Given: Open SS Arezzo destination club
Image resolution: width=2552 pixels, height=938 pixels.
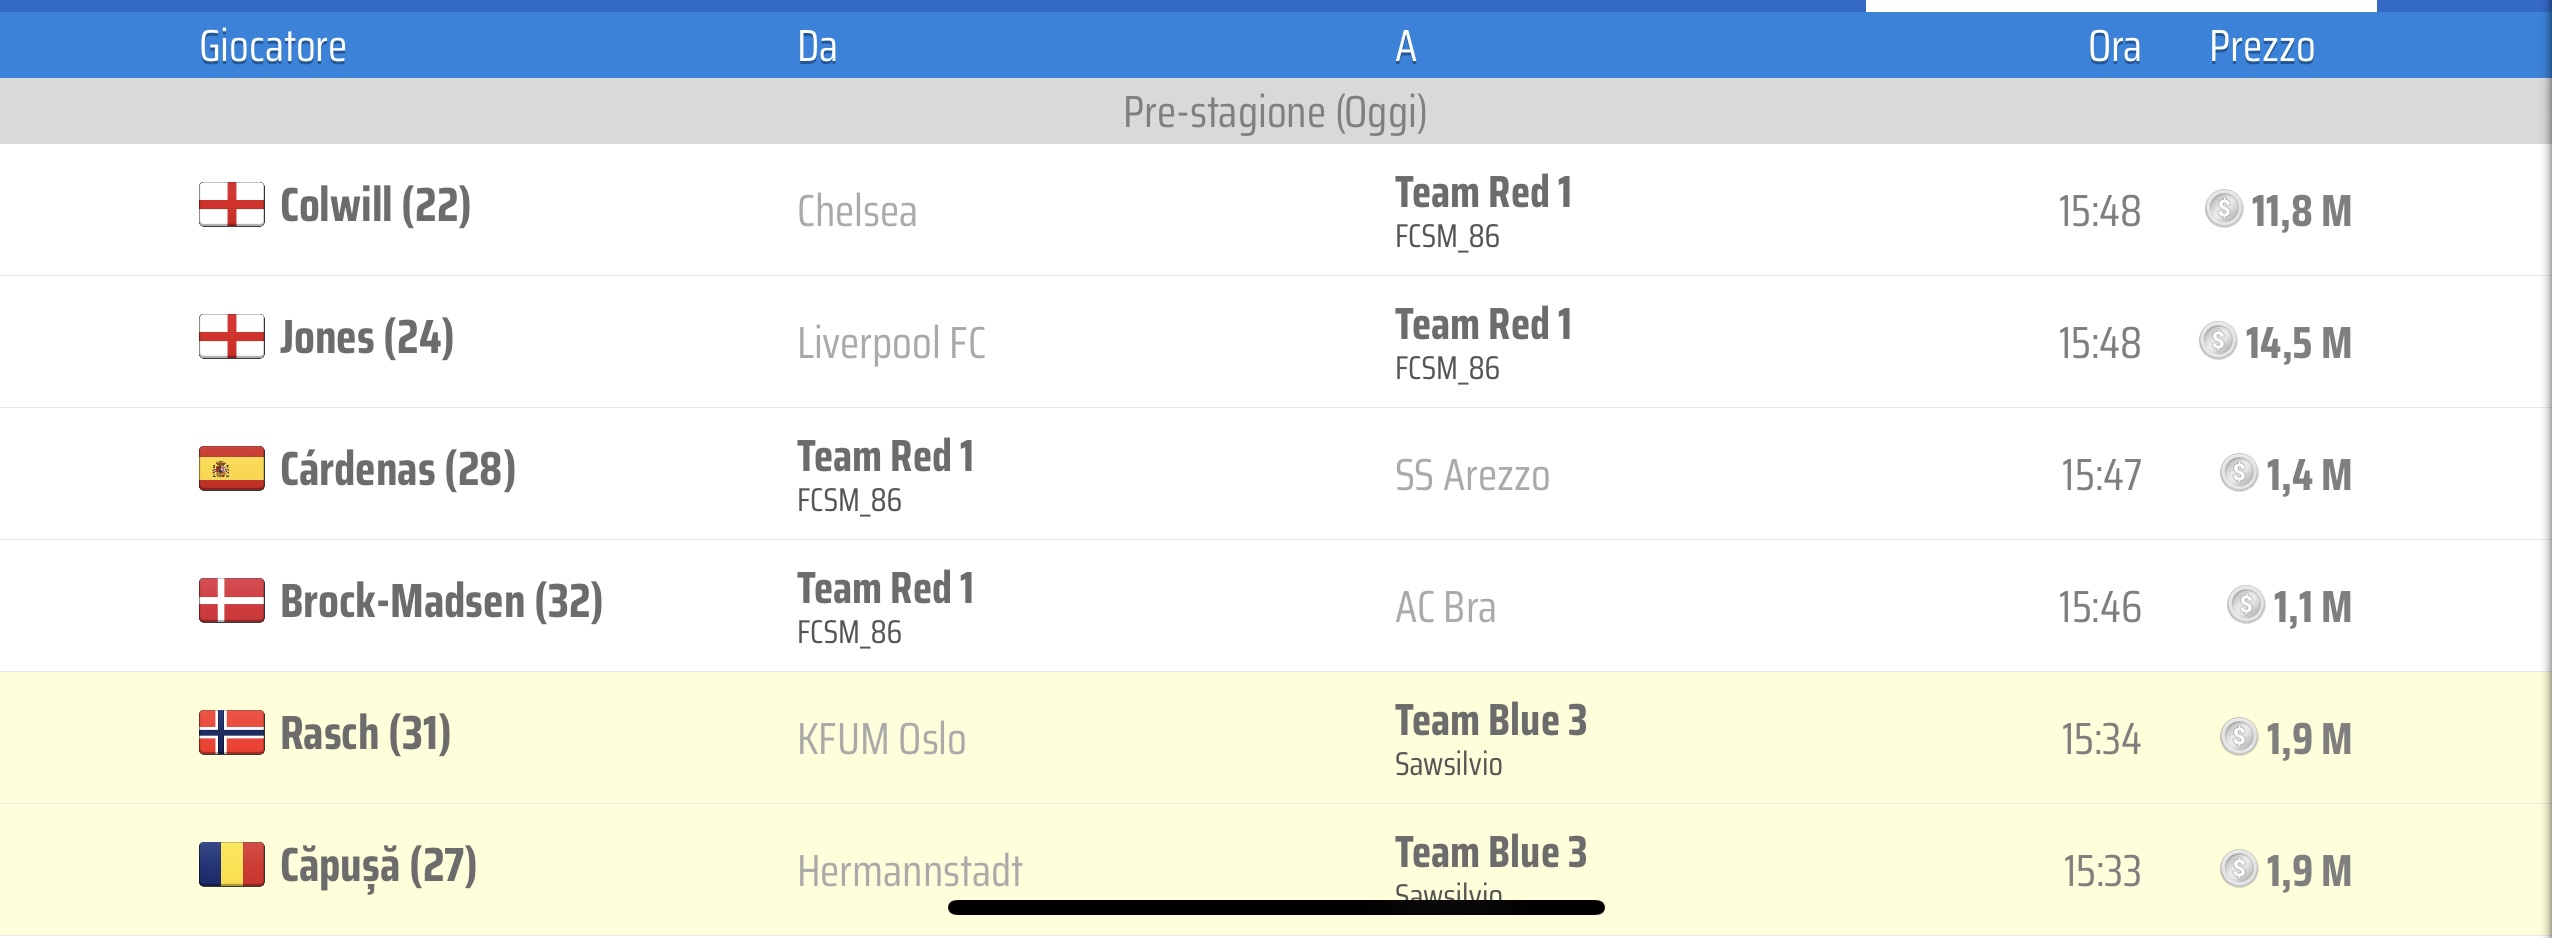Looking at the screenshot, I should coord(1471,475).
